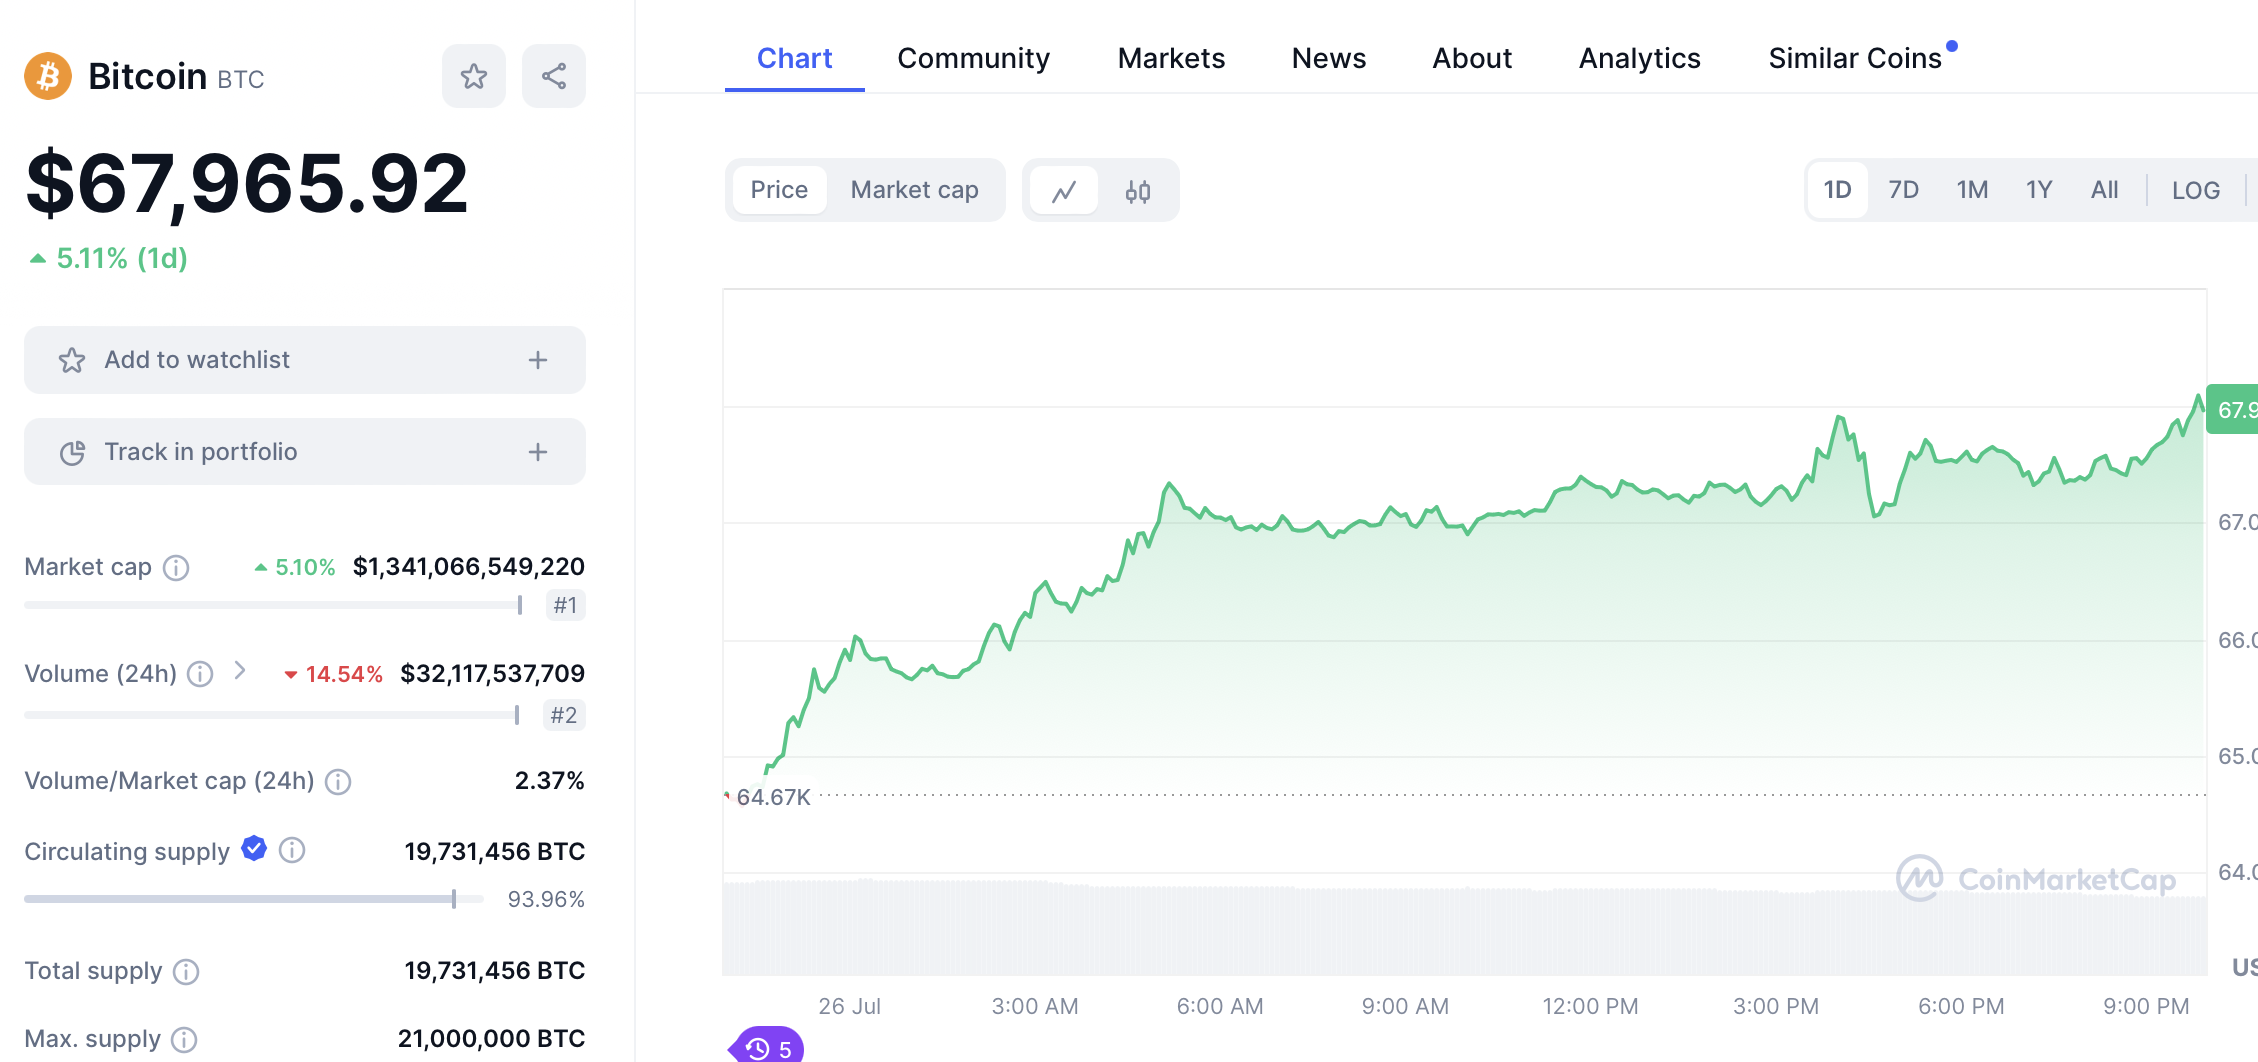Click the Total supply info icon

pyautogui.click(x=186, y=971)
